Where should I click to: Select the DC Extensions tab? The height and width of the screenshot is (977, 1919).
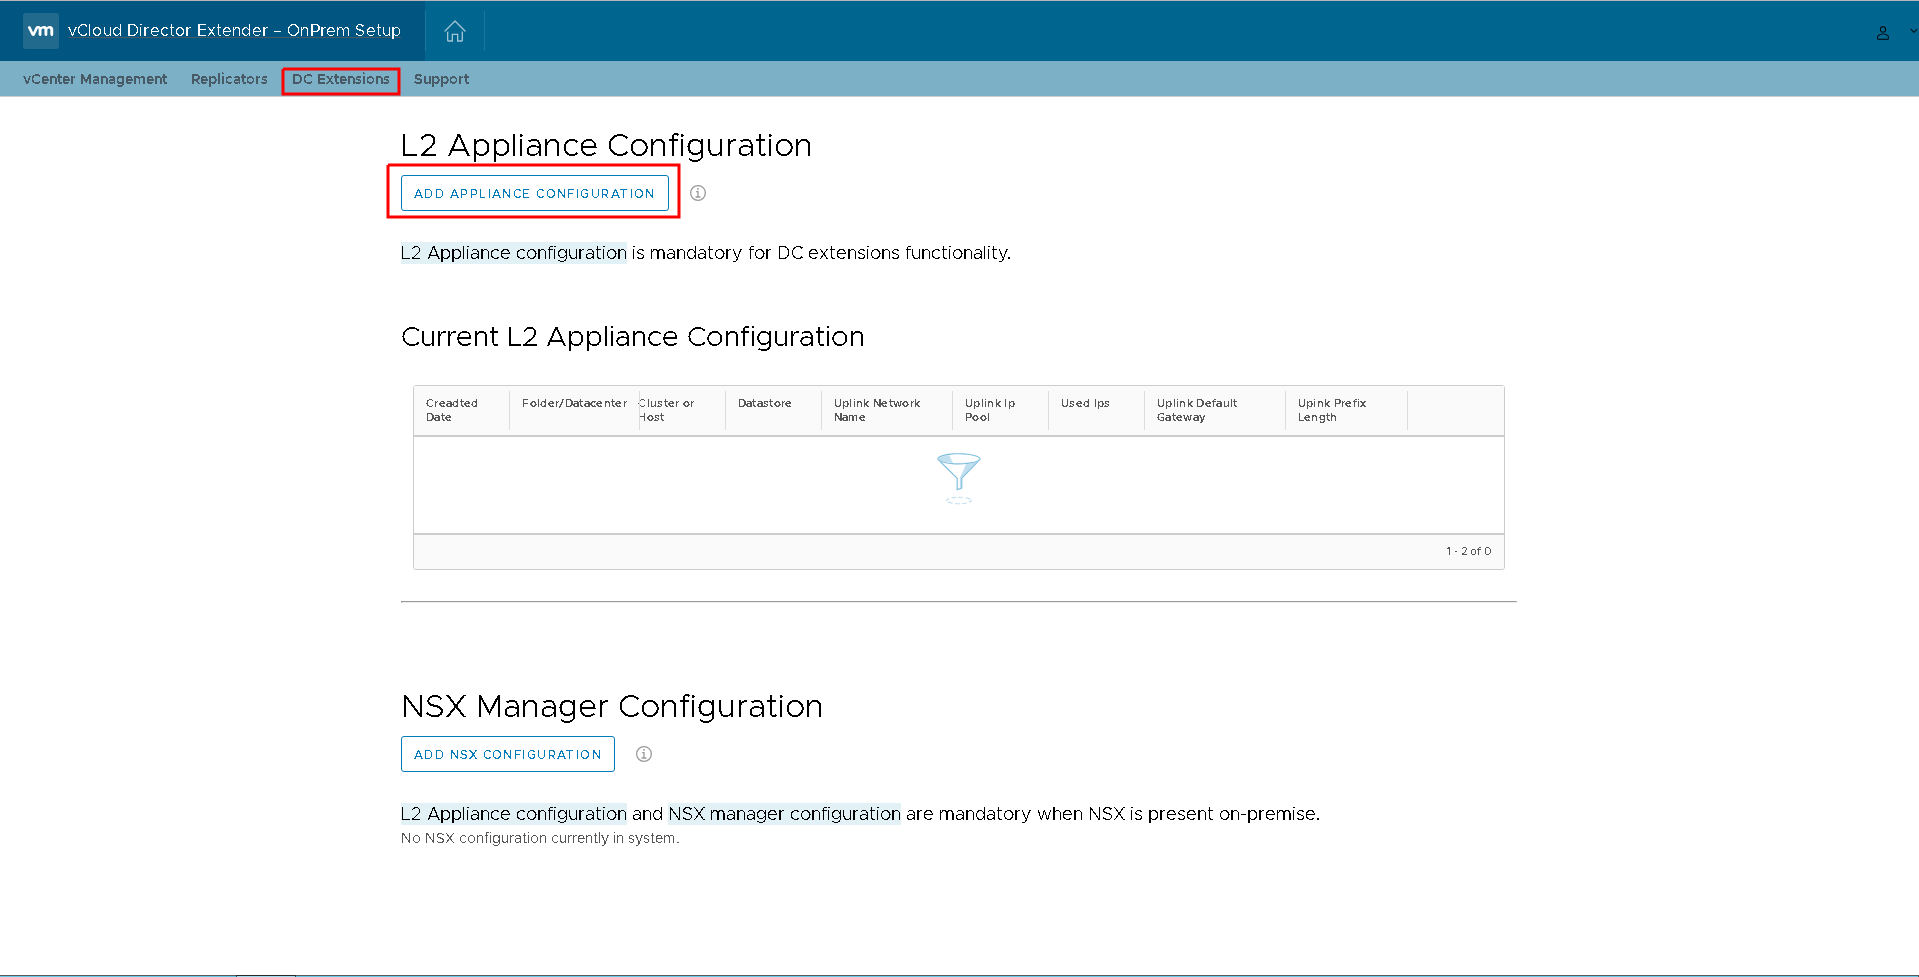tap(340, 79)
